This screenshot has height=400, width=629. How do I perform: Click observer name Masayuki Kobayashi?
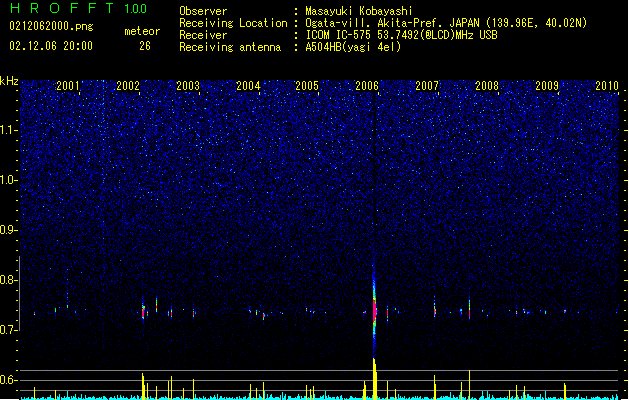359,11
